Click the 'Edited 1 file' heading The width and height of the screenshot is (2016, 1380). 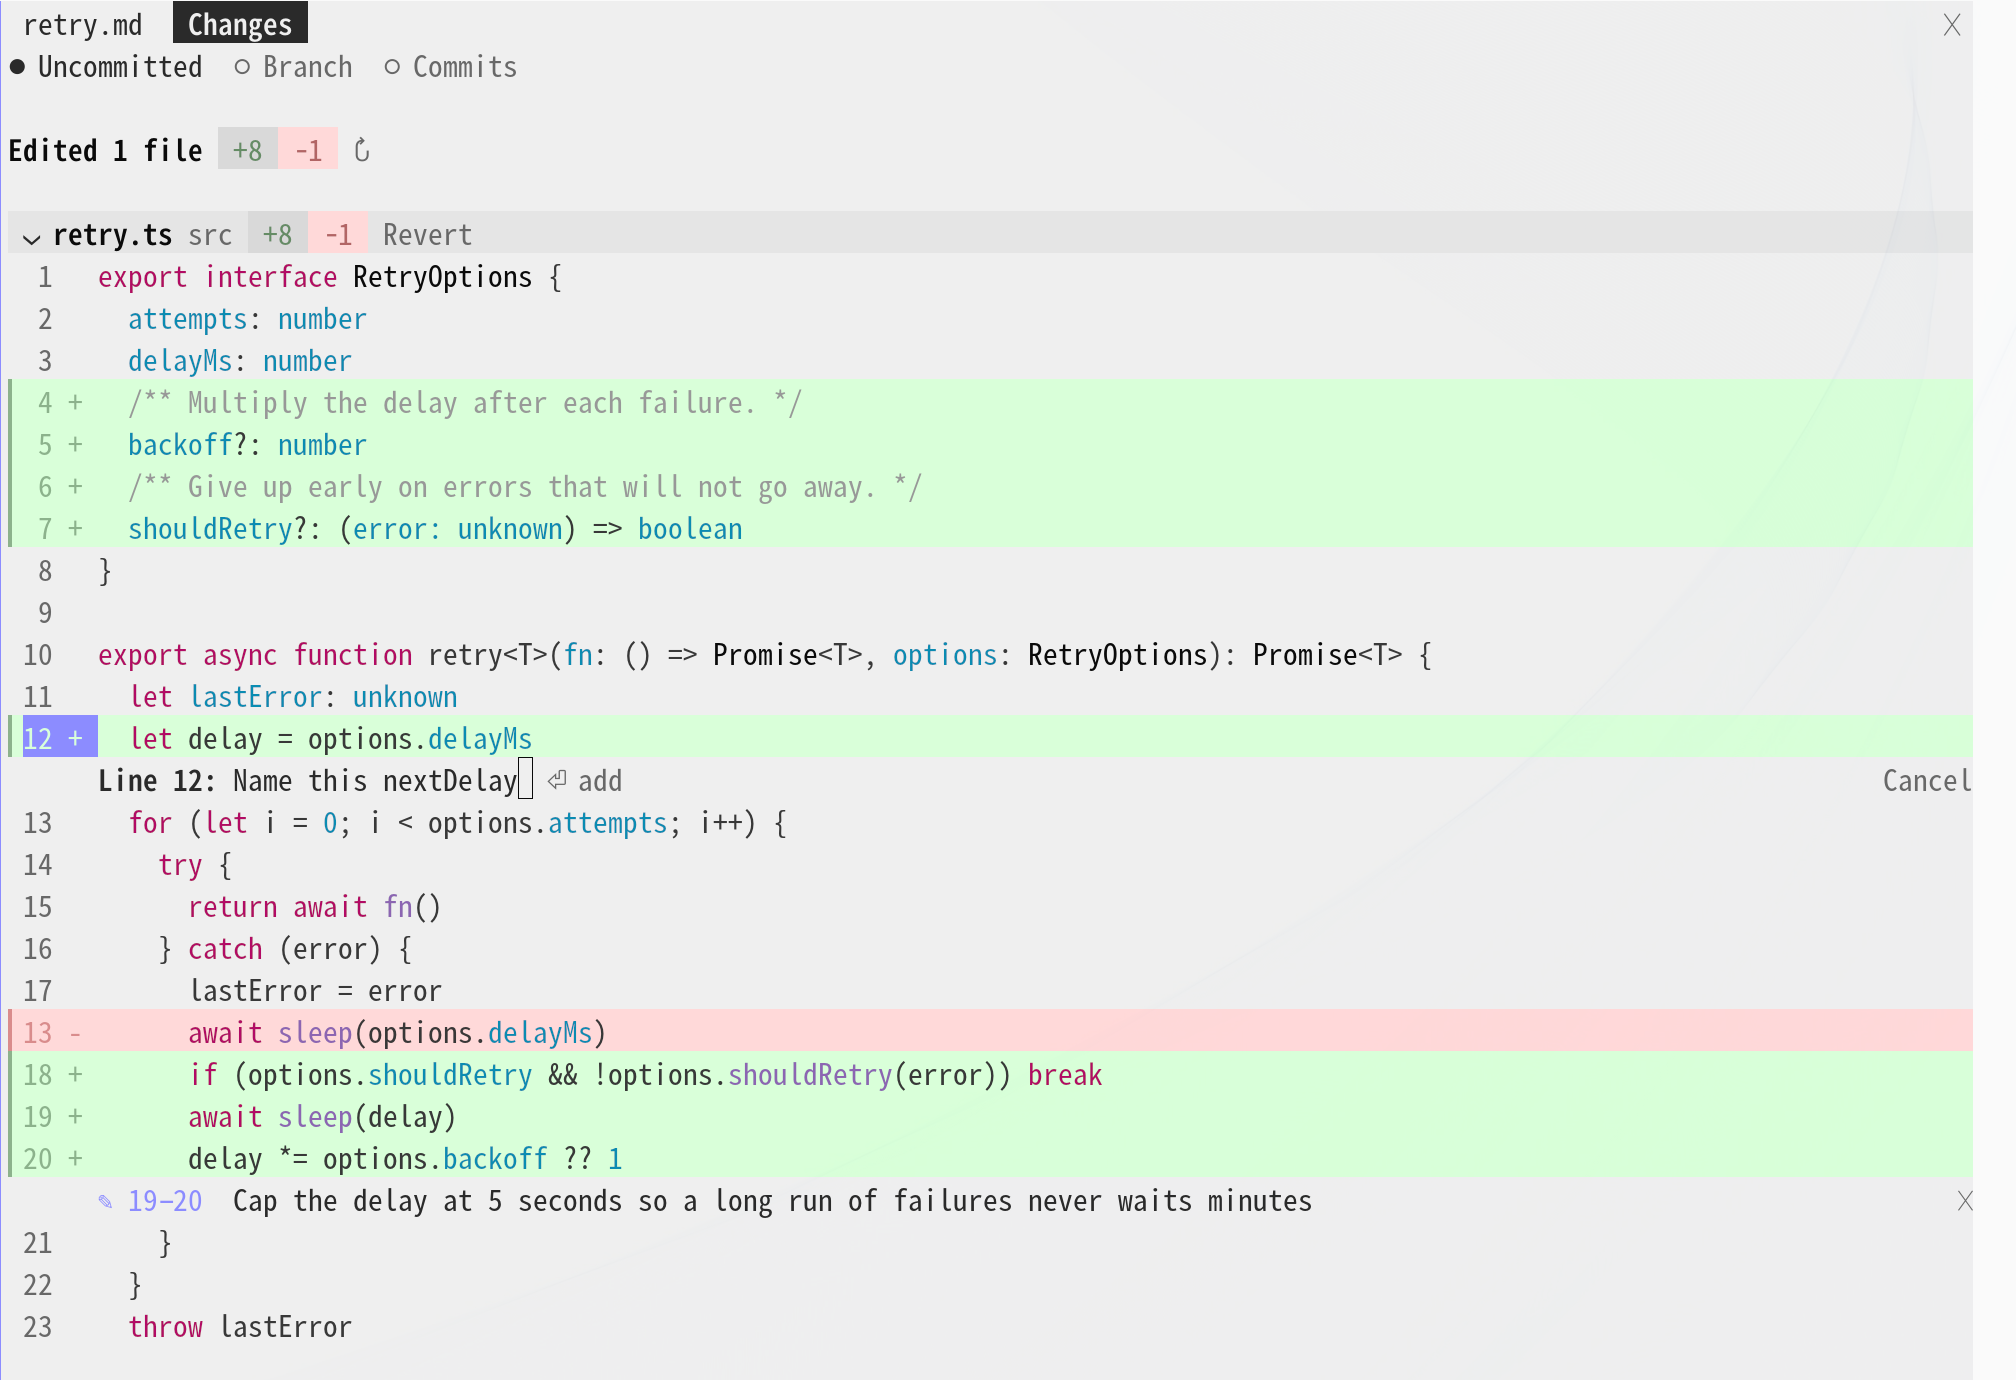coord(105,150)
